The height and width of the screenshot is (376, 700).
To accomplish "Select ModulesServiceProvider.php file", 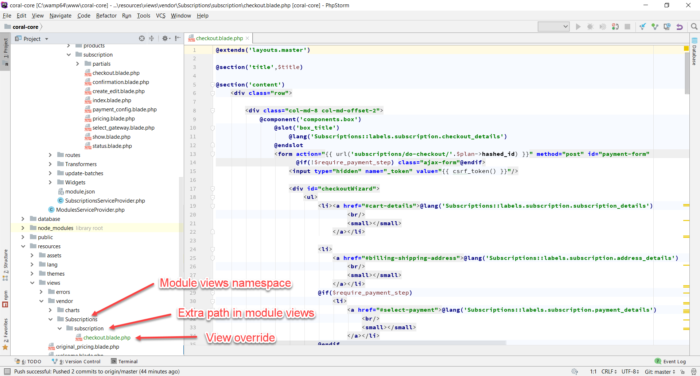I will point(87,210).
